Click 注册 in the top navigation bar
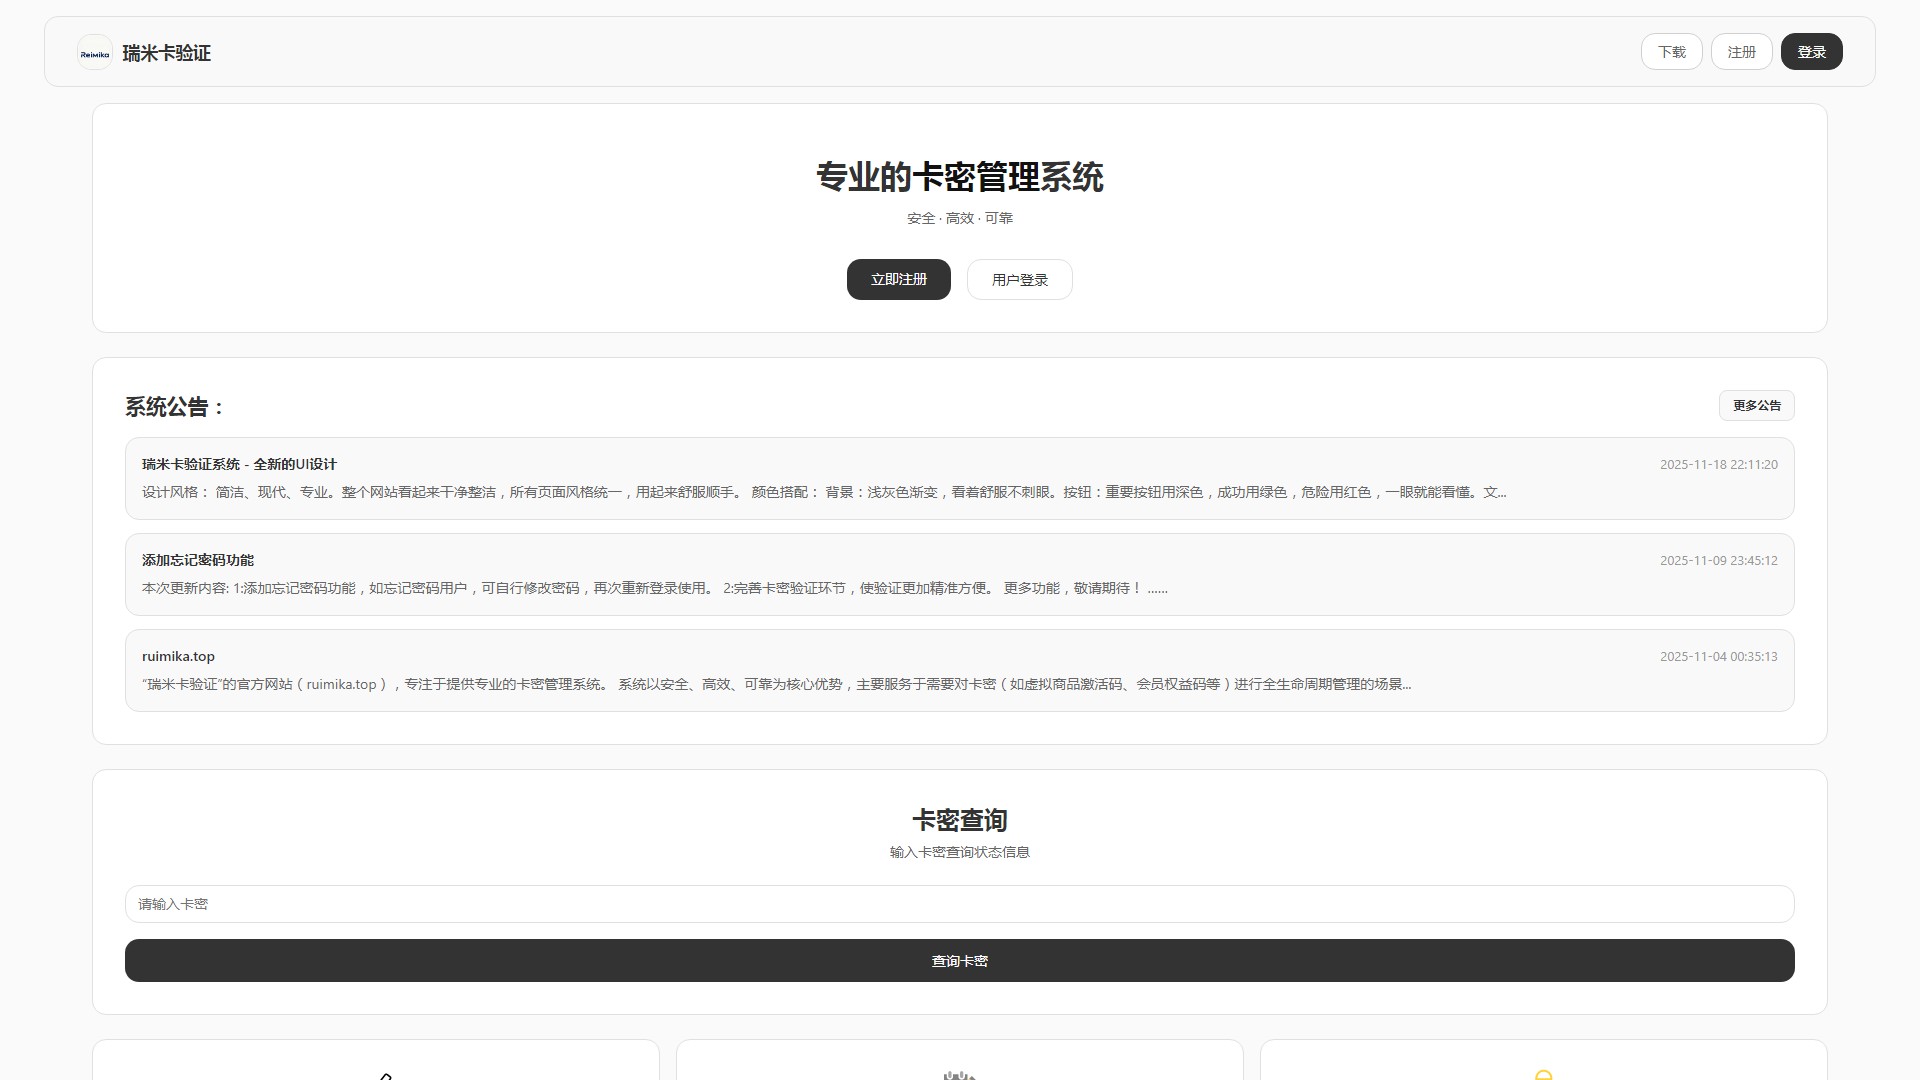 pos(1741,51)
